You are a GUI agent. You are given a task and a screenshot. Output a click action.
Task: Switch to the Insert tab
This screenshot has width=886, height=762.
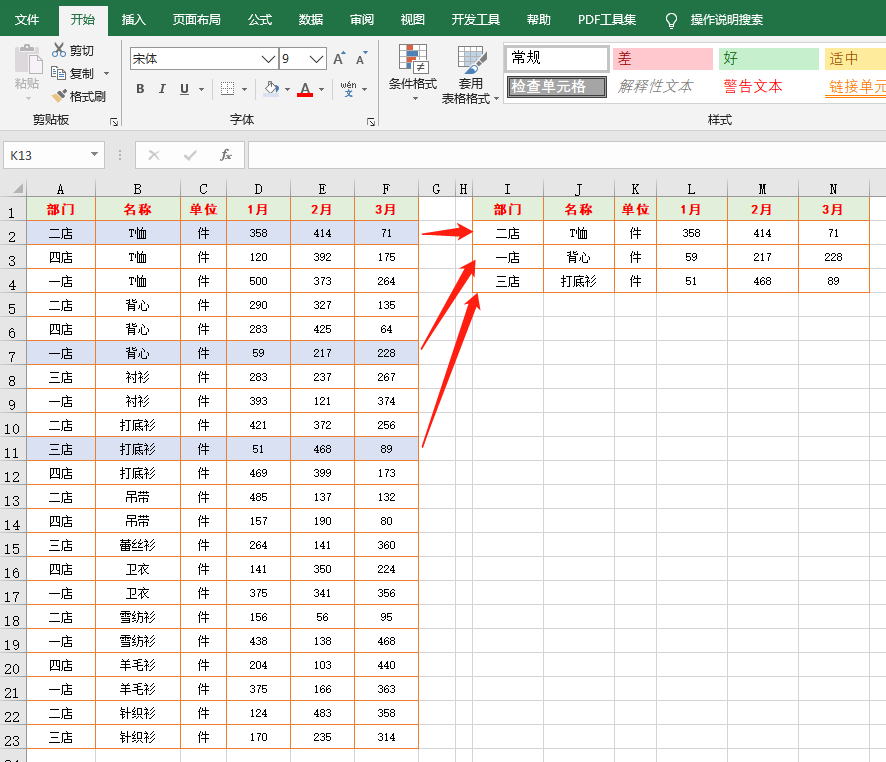point(133,20)
